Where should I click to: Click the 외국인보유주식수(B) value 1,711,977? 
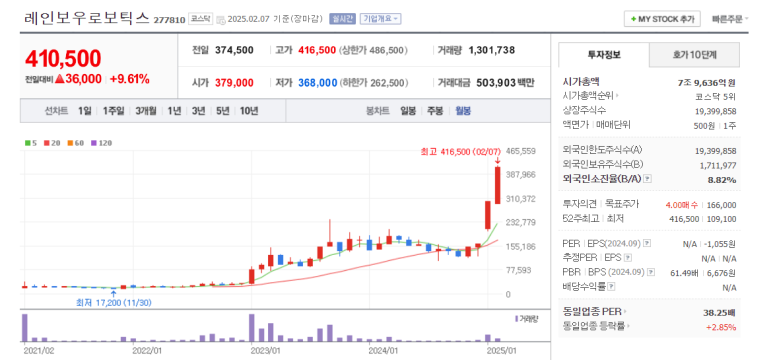[718, 165]
